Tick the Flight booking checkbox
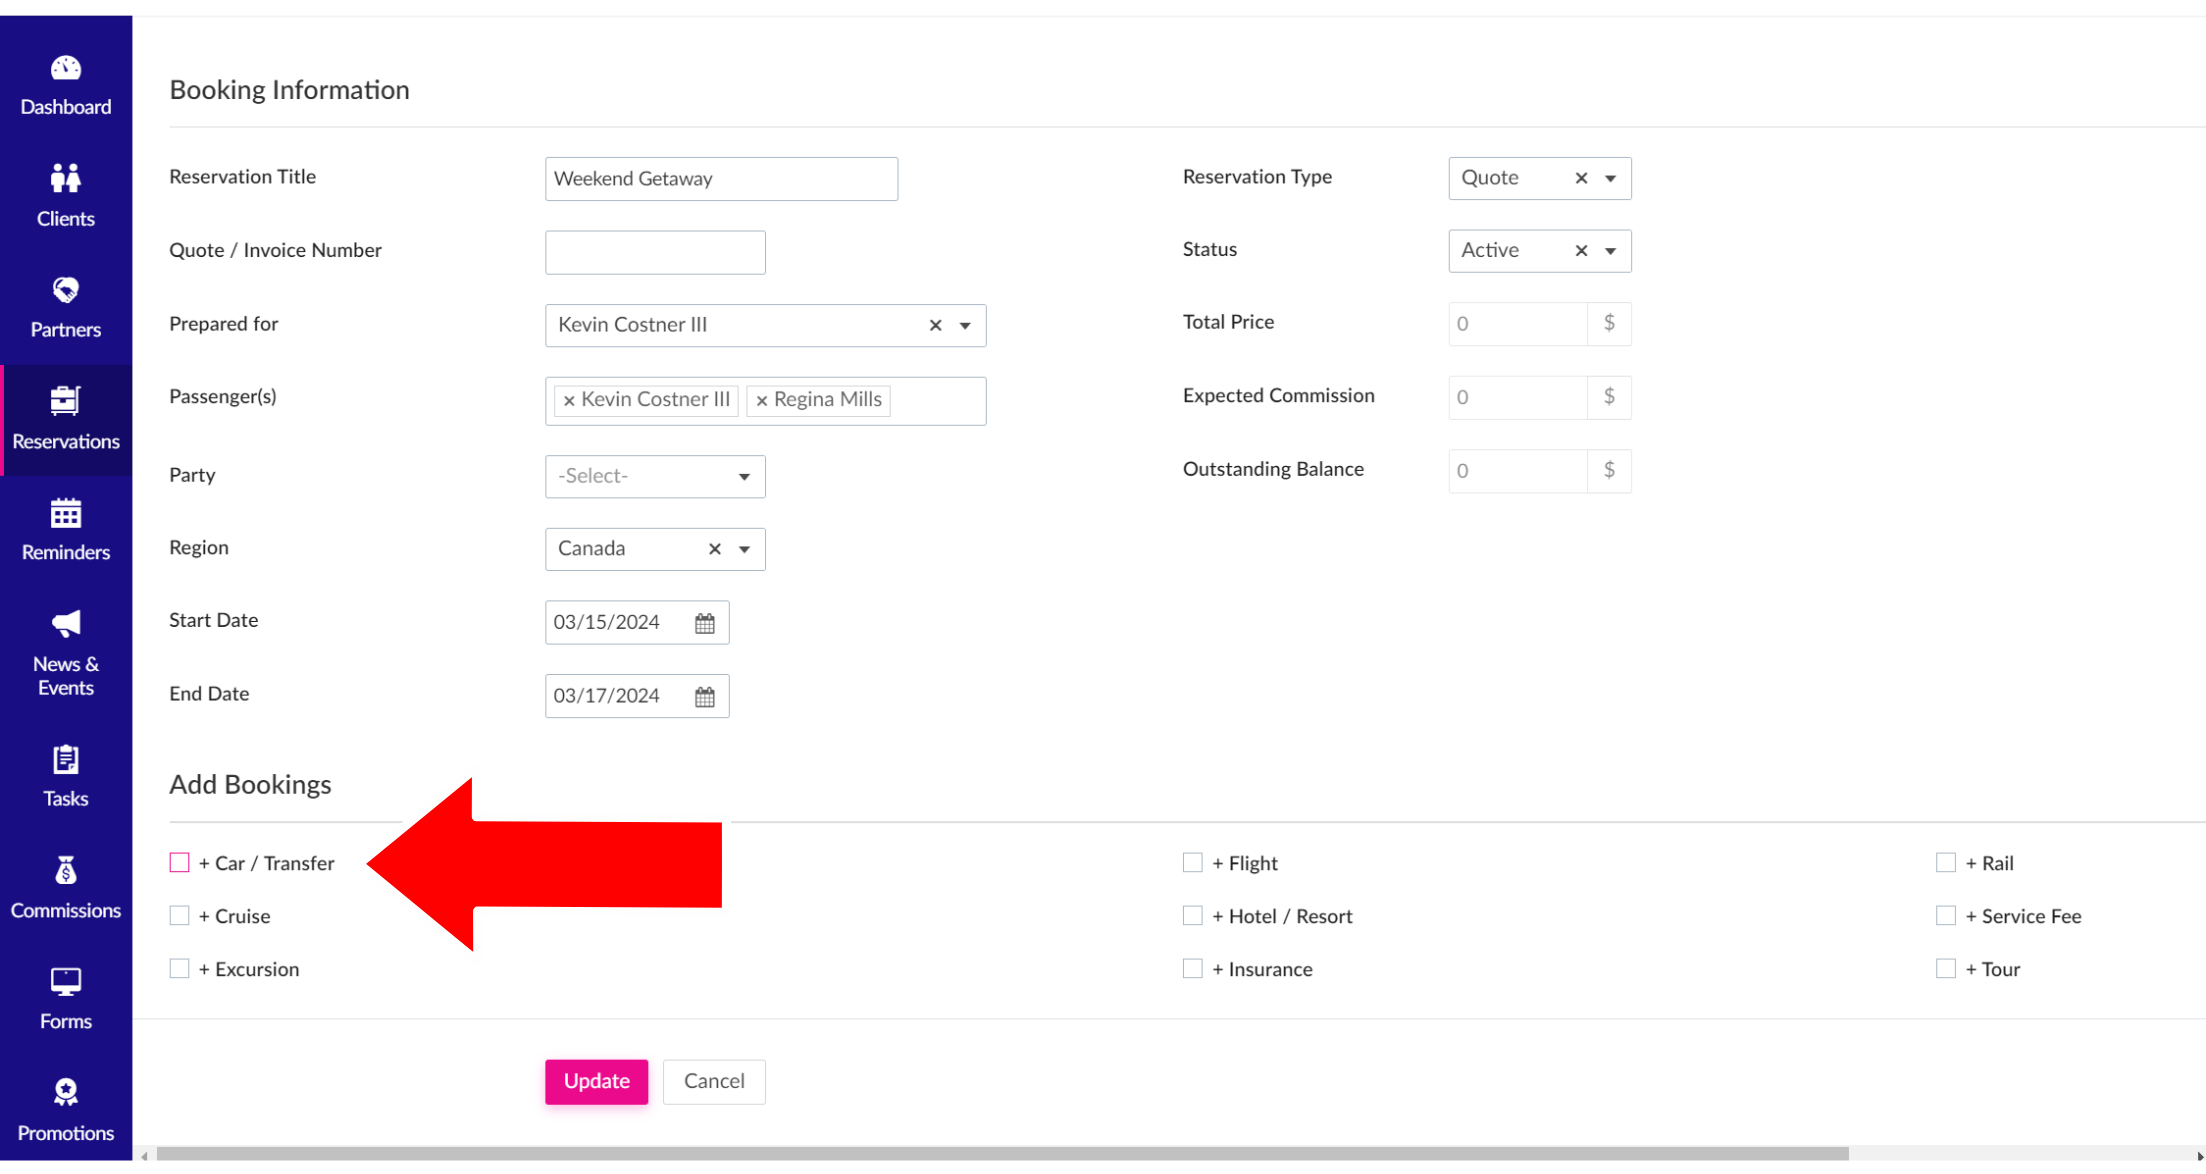The image size is (2206, 1174). coord(1192,862)
